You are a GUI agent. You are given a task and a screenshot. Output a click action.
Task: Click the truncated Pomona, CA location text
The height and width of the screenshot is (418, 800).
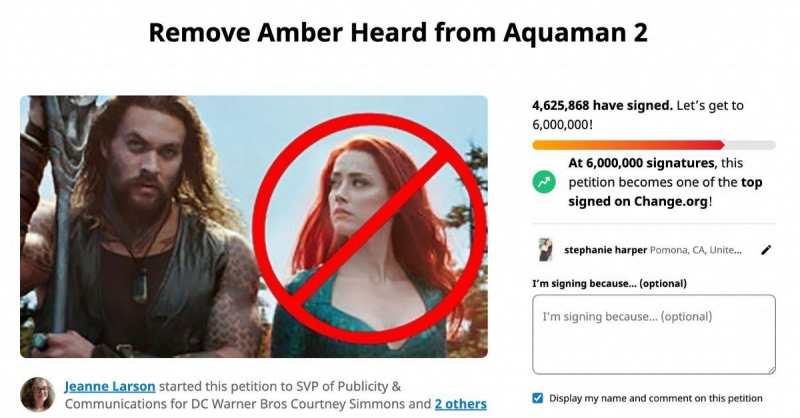point(695,250)
